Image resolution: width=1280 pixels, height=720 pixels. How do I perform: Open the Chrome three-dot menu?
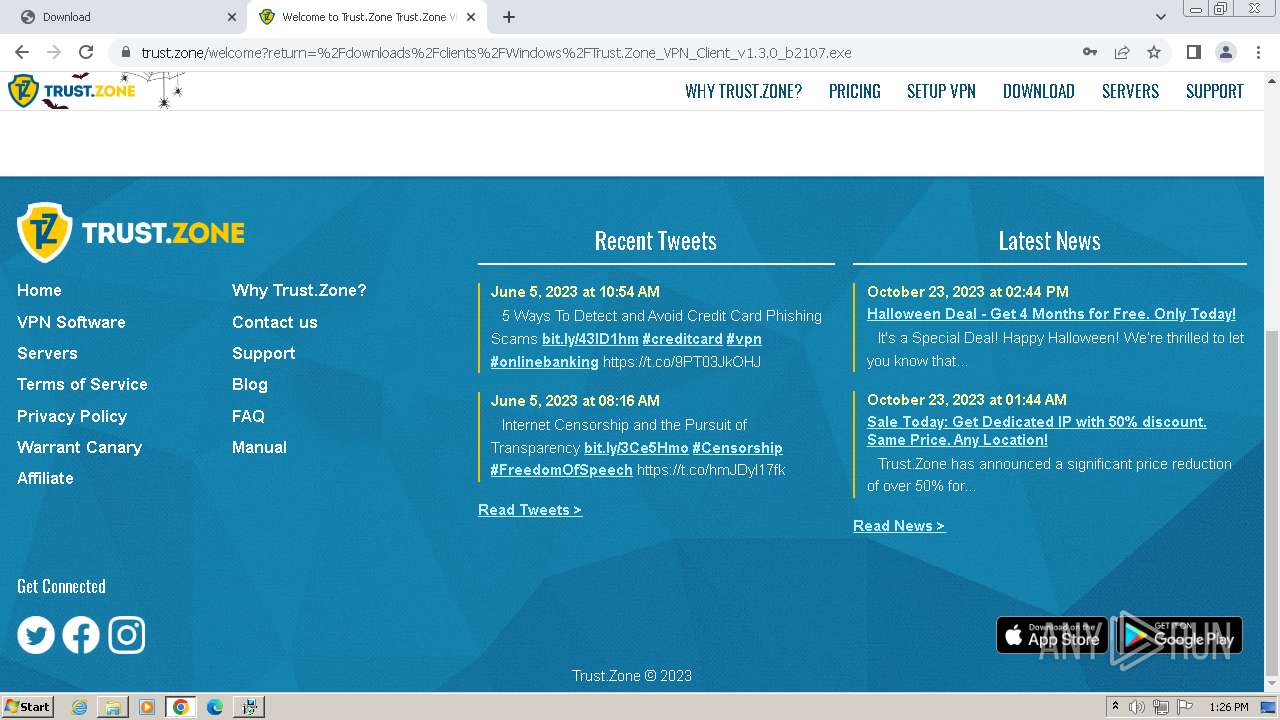[1258, 52]
